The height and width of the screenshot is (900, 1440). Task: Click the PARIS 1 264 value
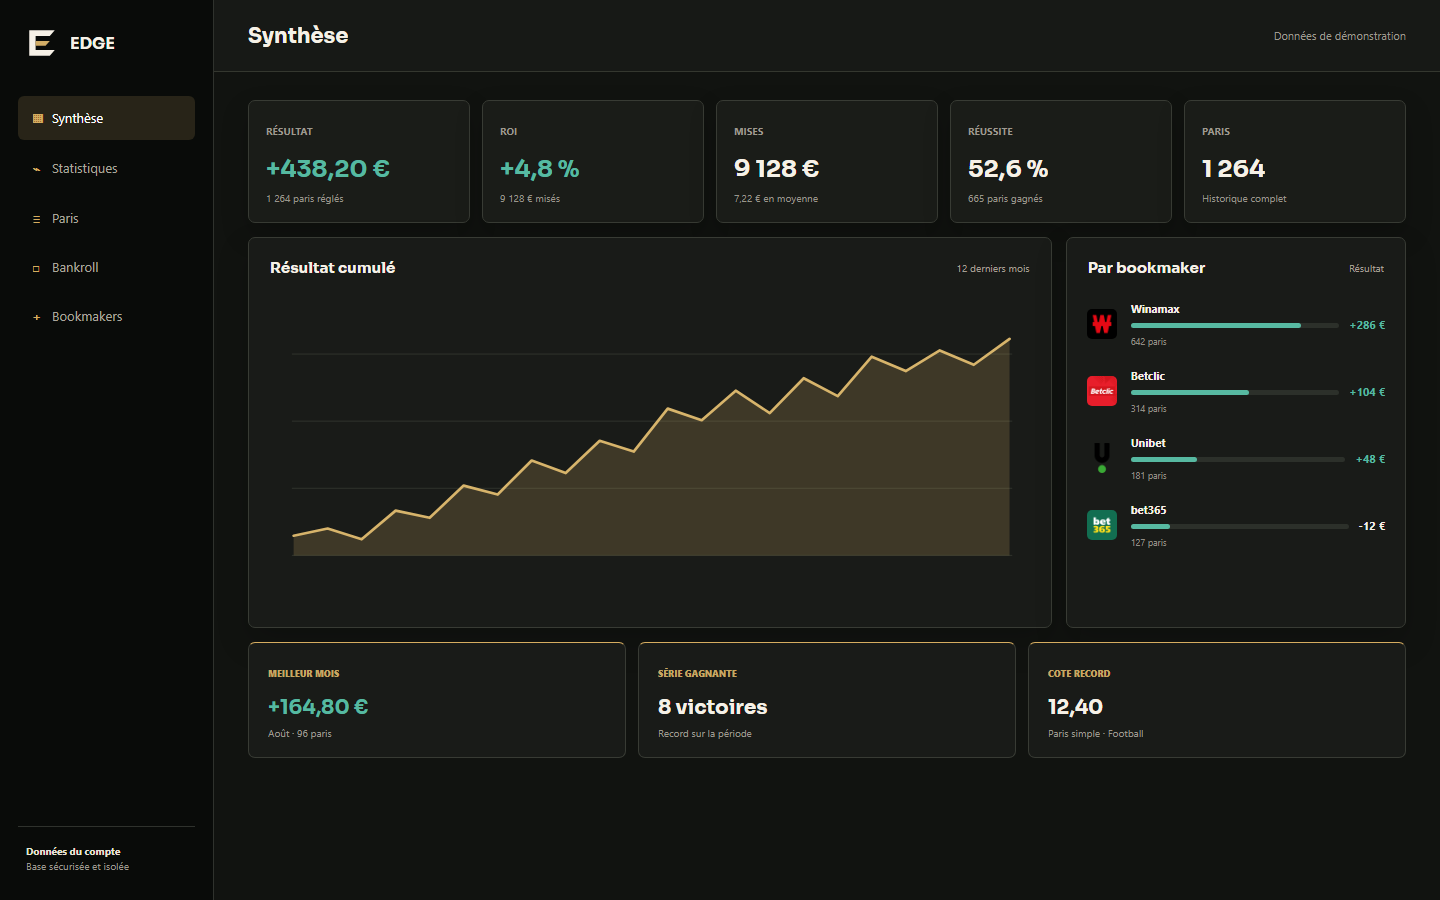coord(1233,169)
